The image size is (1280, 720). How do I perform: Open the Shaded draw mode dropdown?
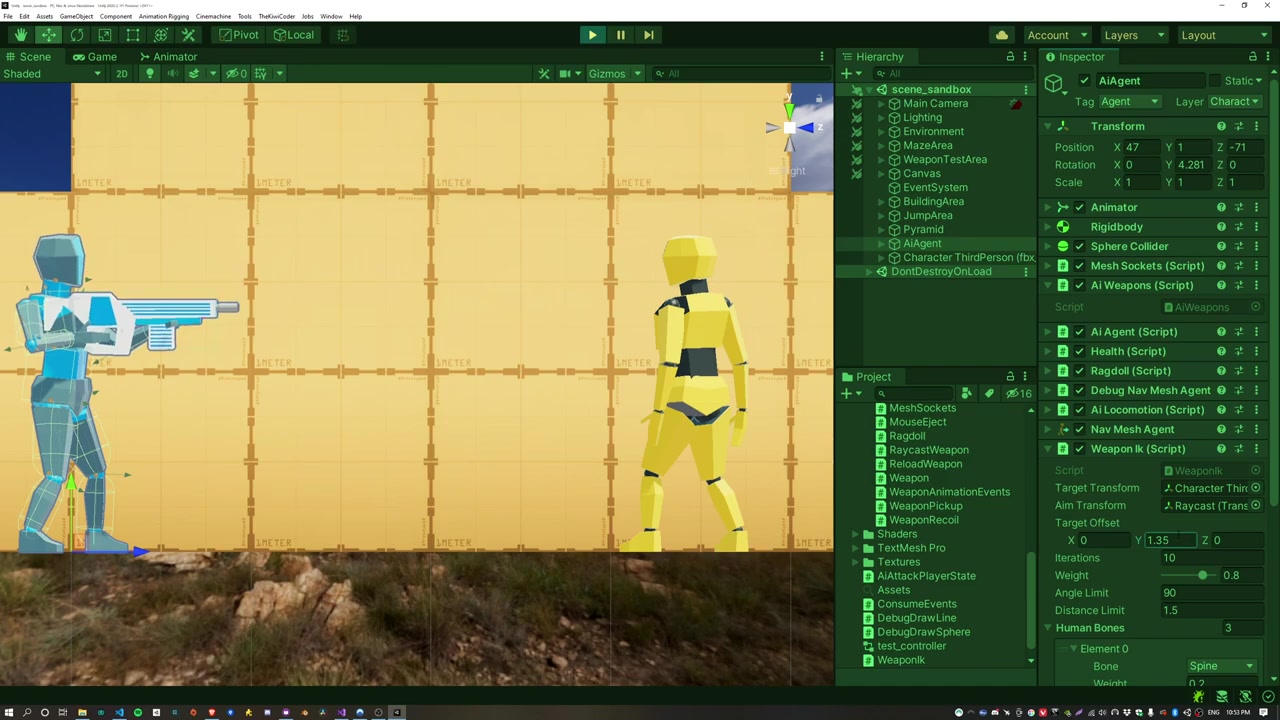[x=52, y=73]
